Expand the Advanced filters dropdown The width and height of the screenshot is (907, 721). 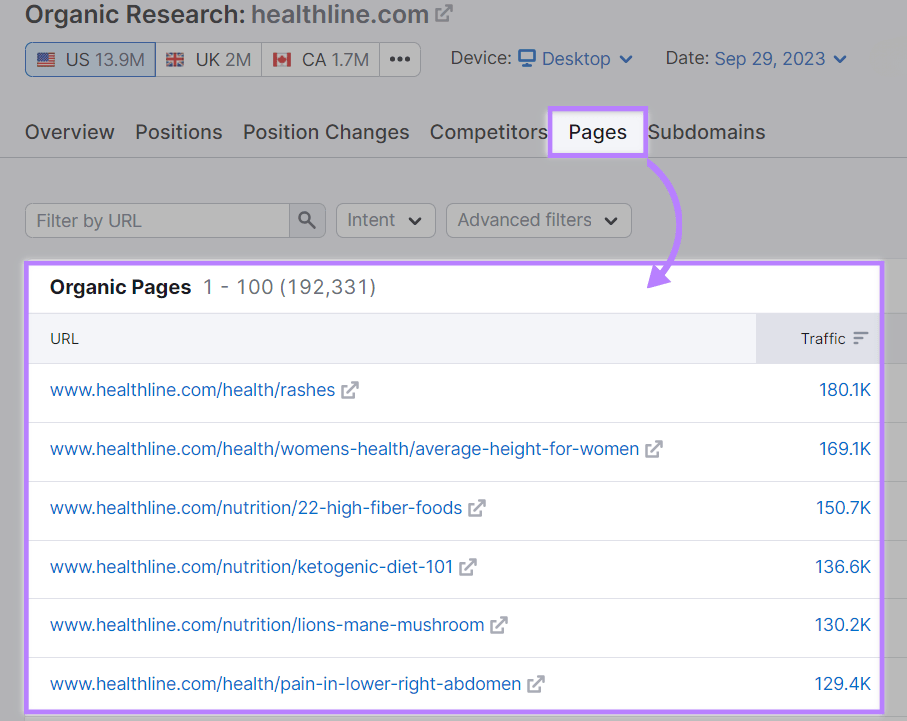tap(539, 220)
